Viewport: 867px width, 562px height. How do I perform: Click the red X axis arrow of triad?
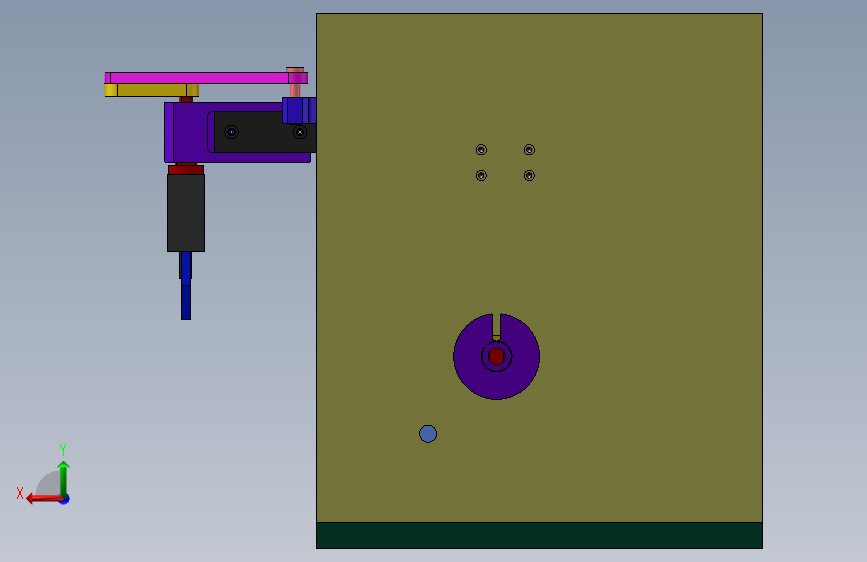43,499
